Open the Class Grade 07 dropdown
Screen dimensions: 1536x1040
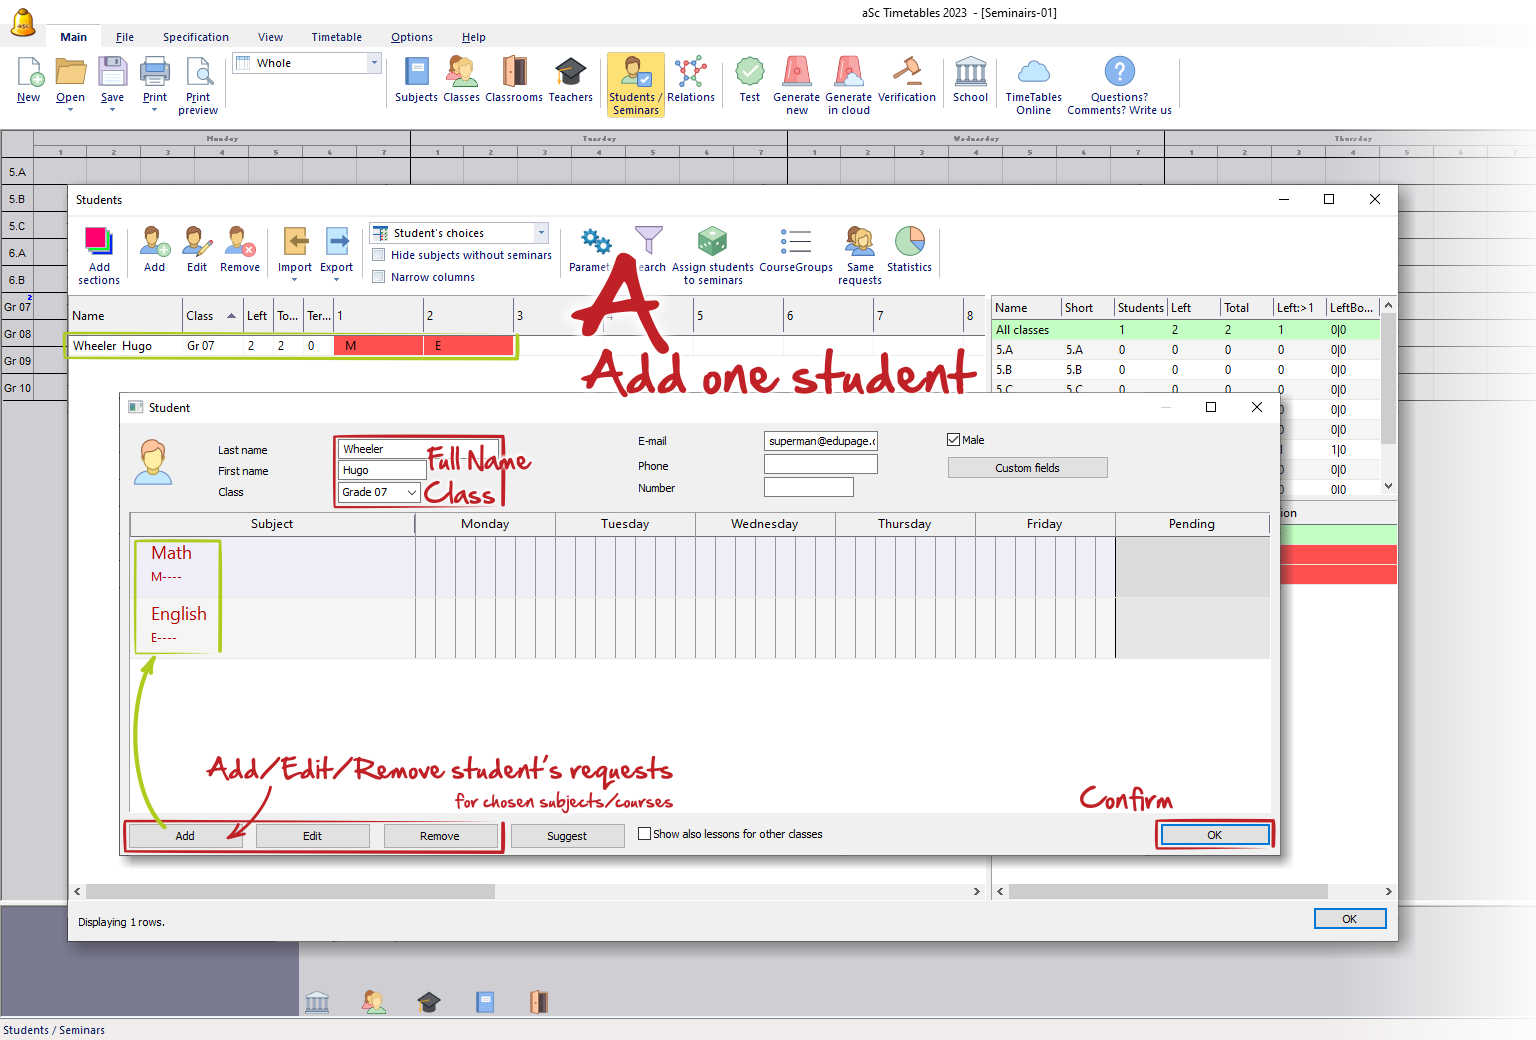[411, 492]
